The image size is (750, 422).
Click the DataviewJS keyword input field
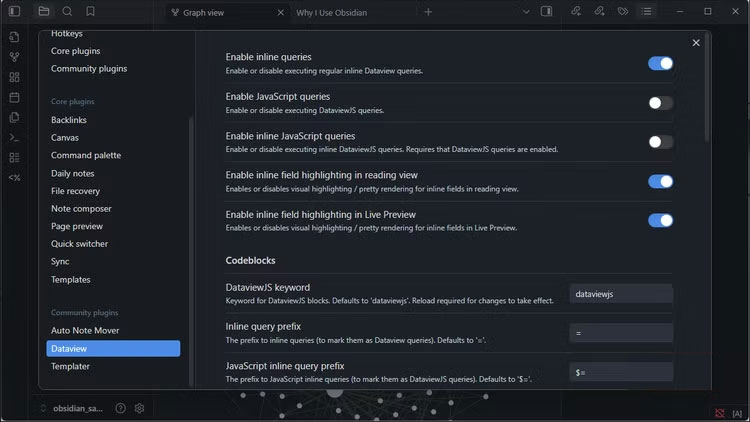[621, 294]
